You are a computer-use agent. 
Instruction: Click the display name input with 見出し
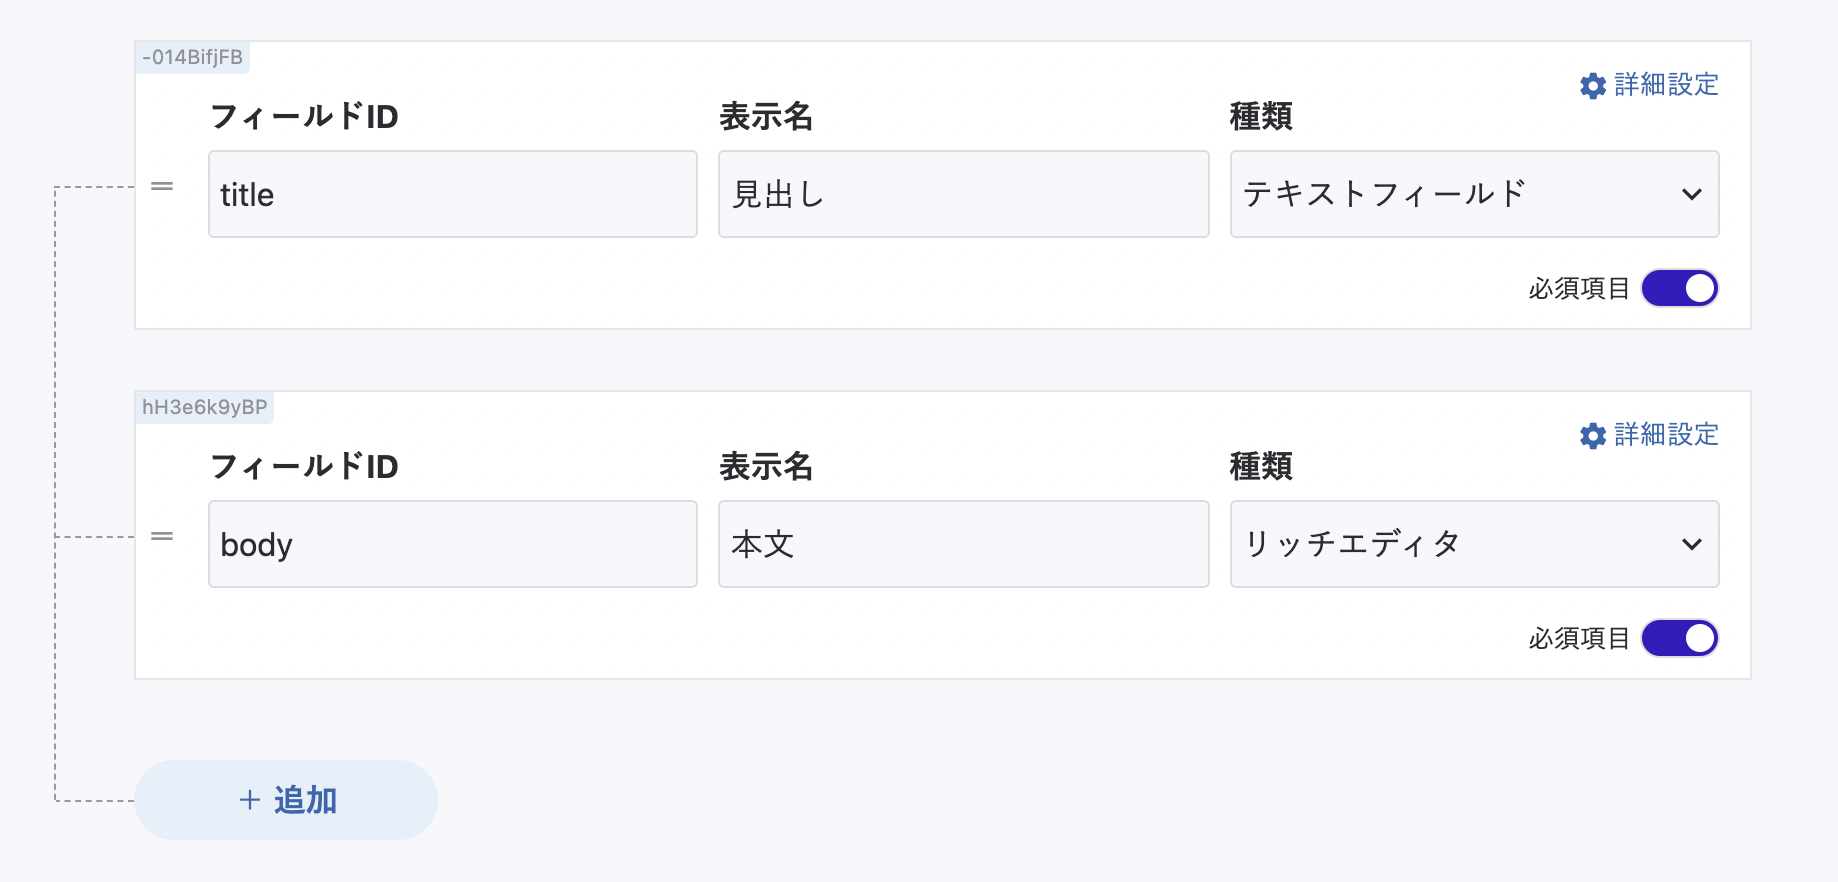point(963,194)
